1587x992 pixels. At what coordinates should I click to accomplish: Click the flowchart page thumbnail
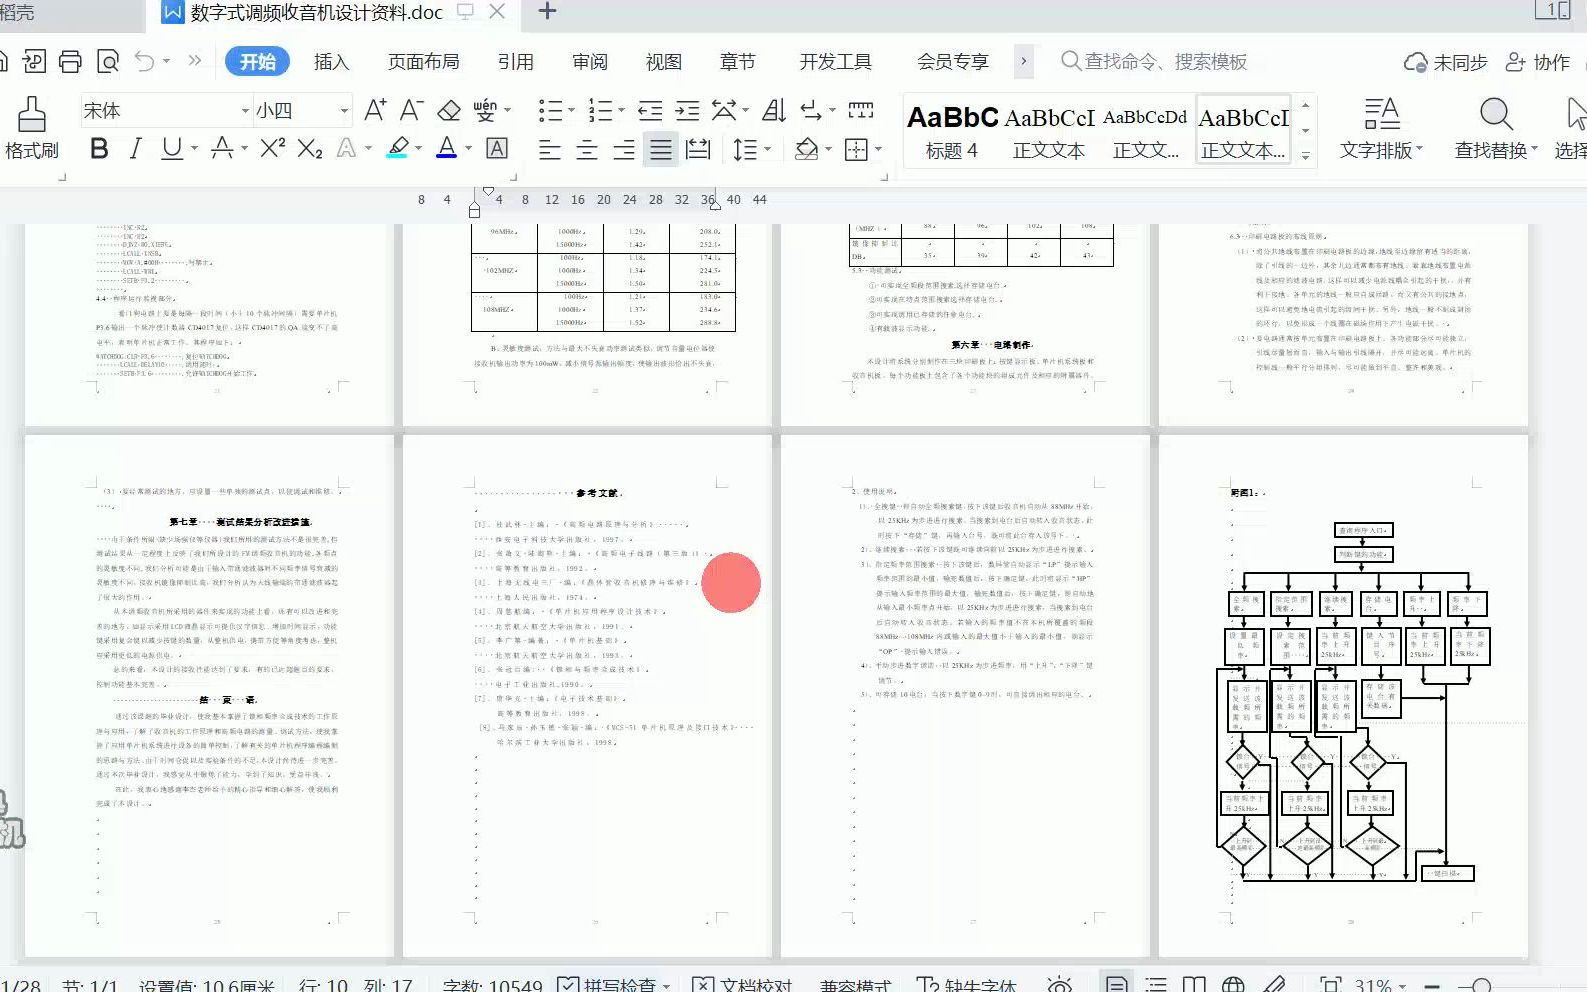(x=1343, y=695)
